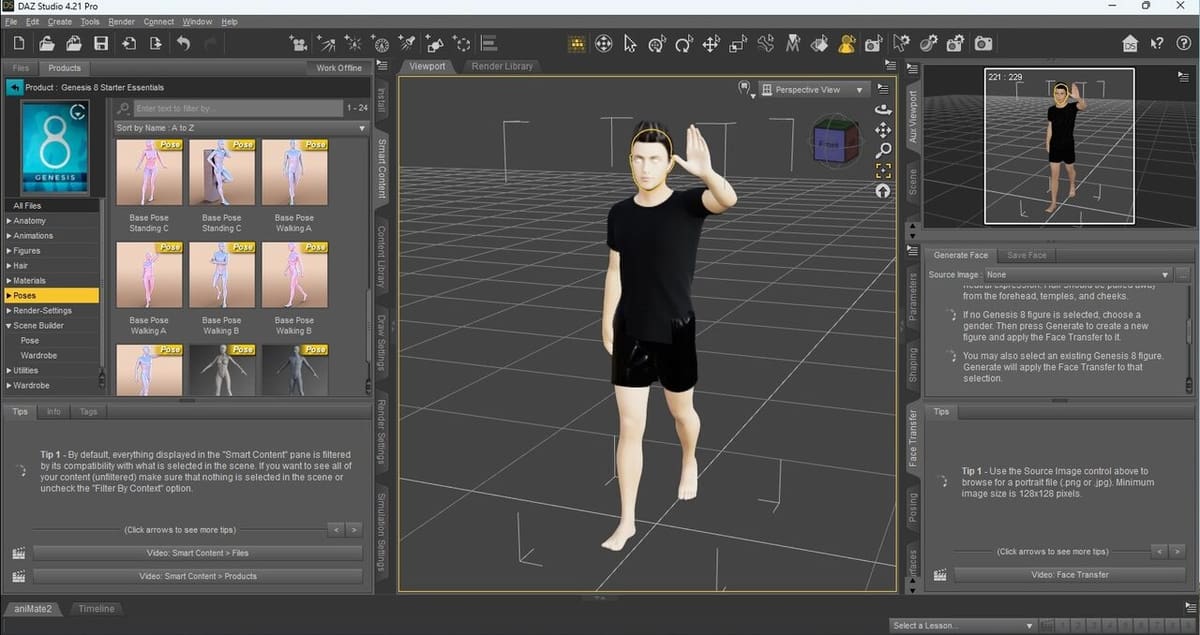Click the Source Image browse ellipsis button
1200x635 pixels.
click(1184, 274)
